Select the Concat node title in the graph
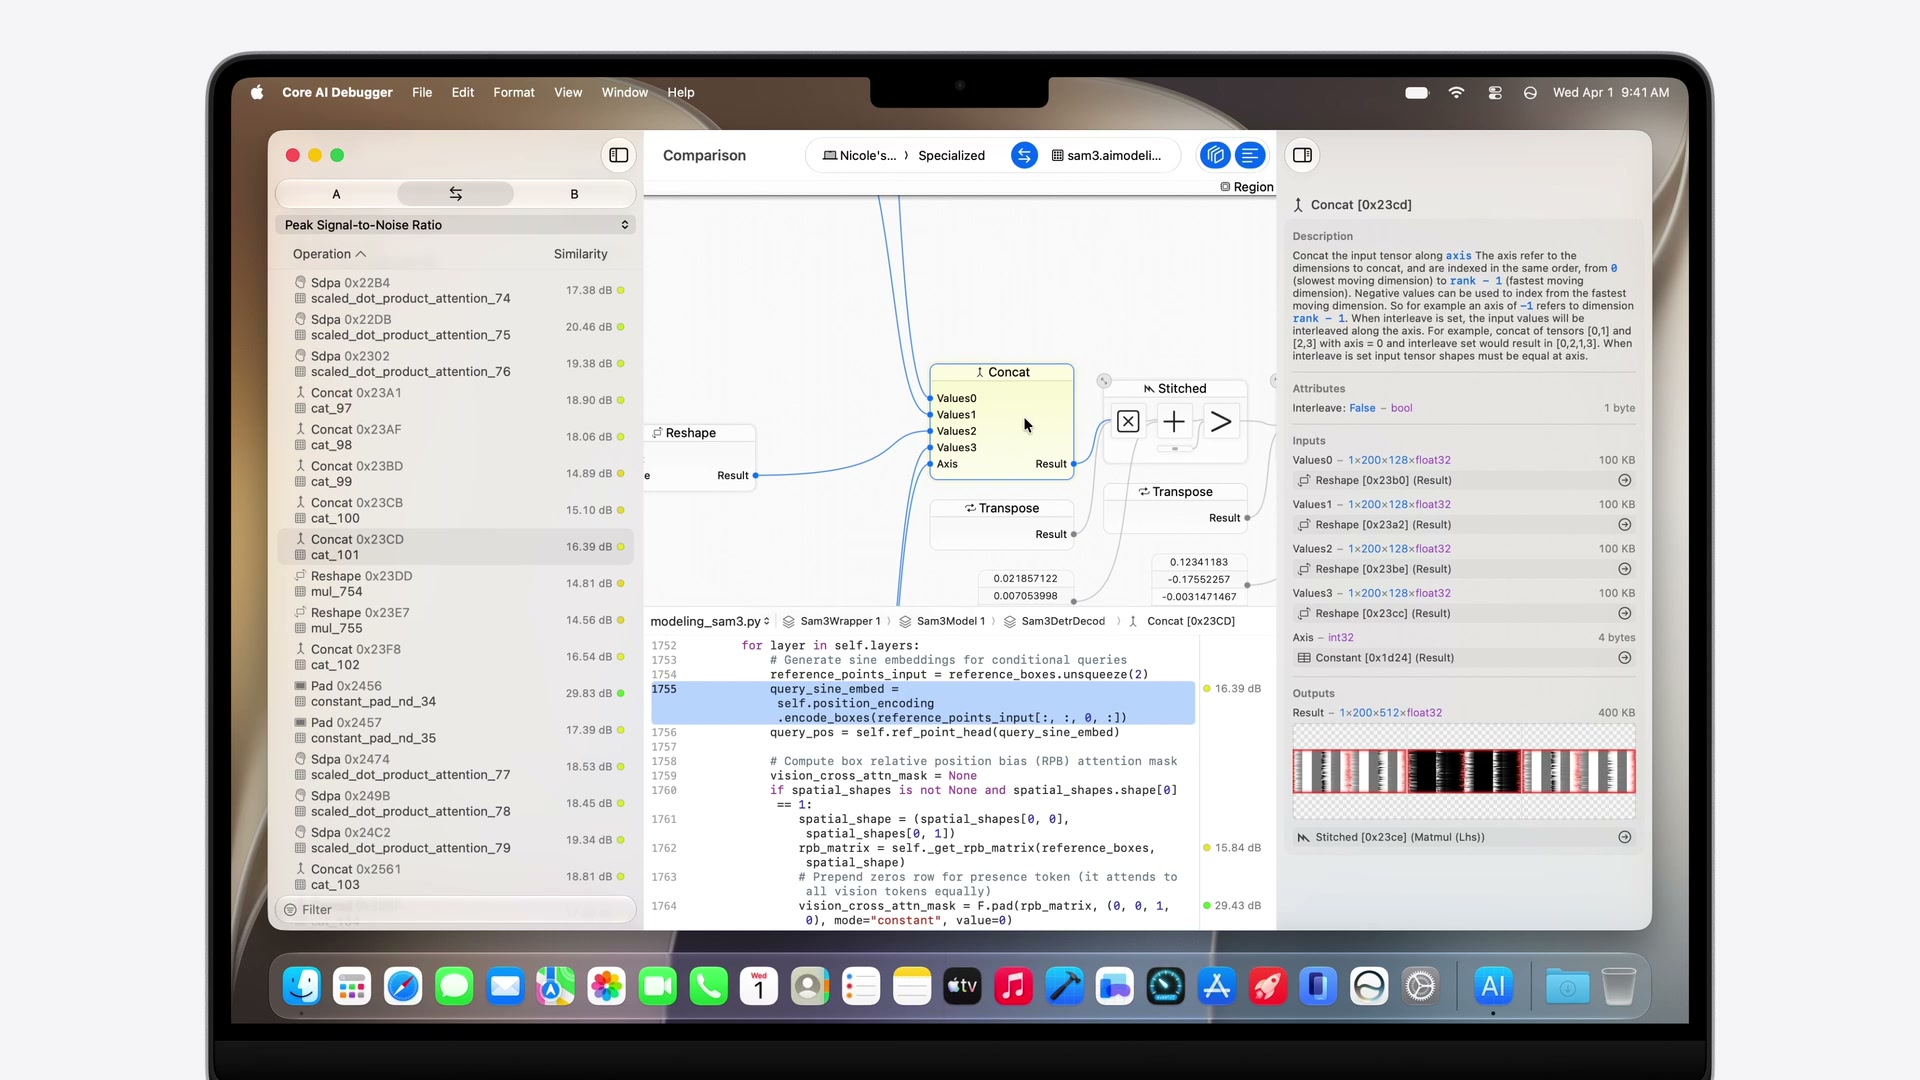The width and height of the screenshot is (1920, 1080). pos(1002,372)
